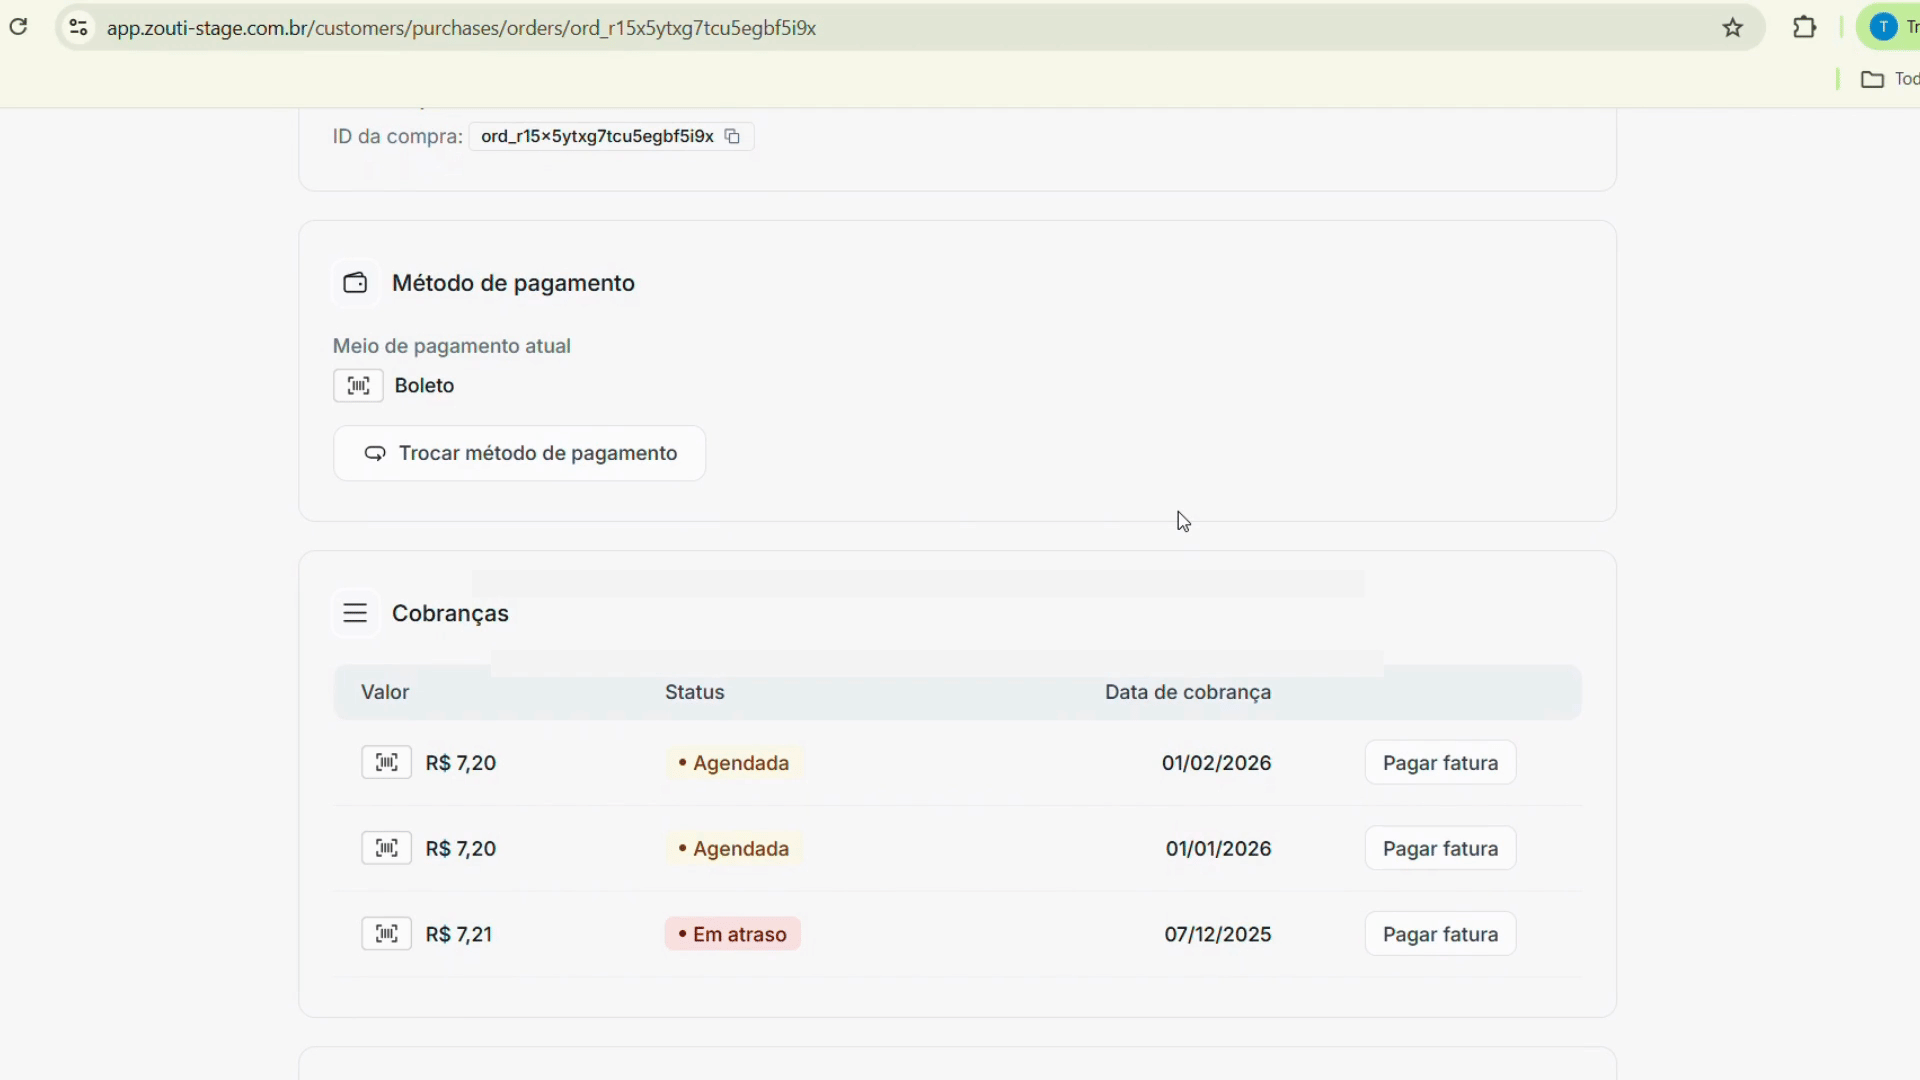Viewport: 1920px width, 1080px height.
Task: Bookmark this page with the star icon
Action: tap(1733, 28)
